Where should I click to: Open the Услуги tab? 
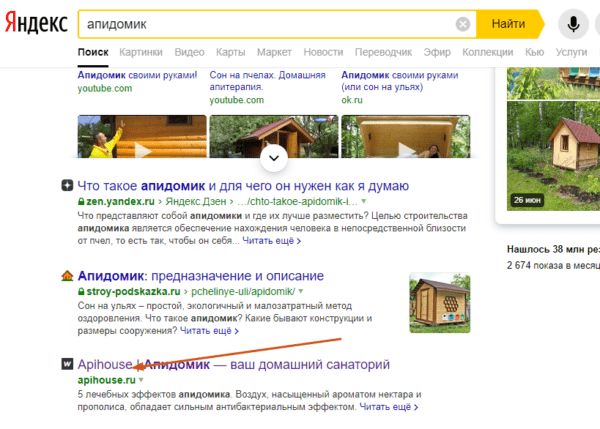(571, 52)
